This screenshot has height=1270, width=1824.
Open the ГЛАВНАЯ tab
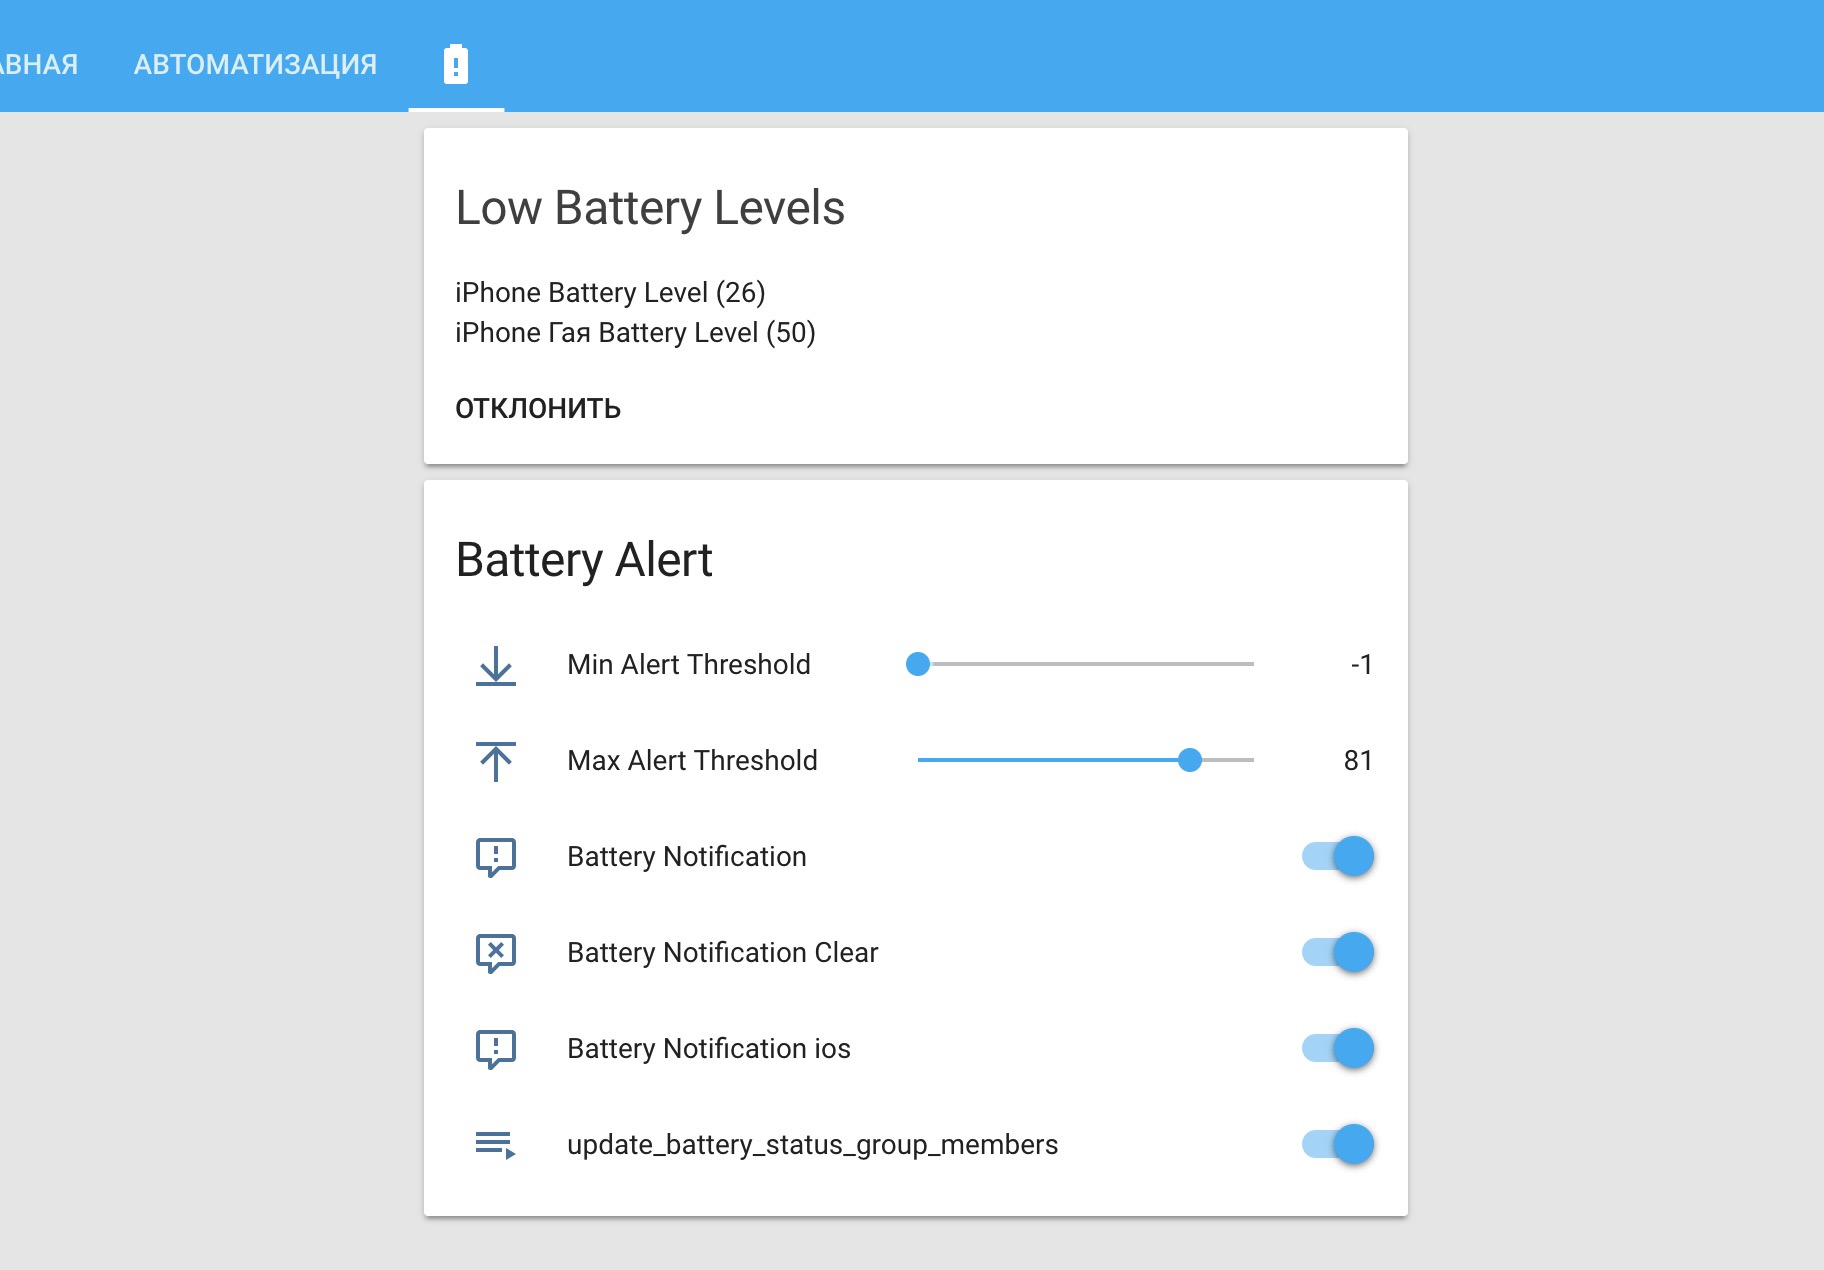[x=38, y=63]
